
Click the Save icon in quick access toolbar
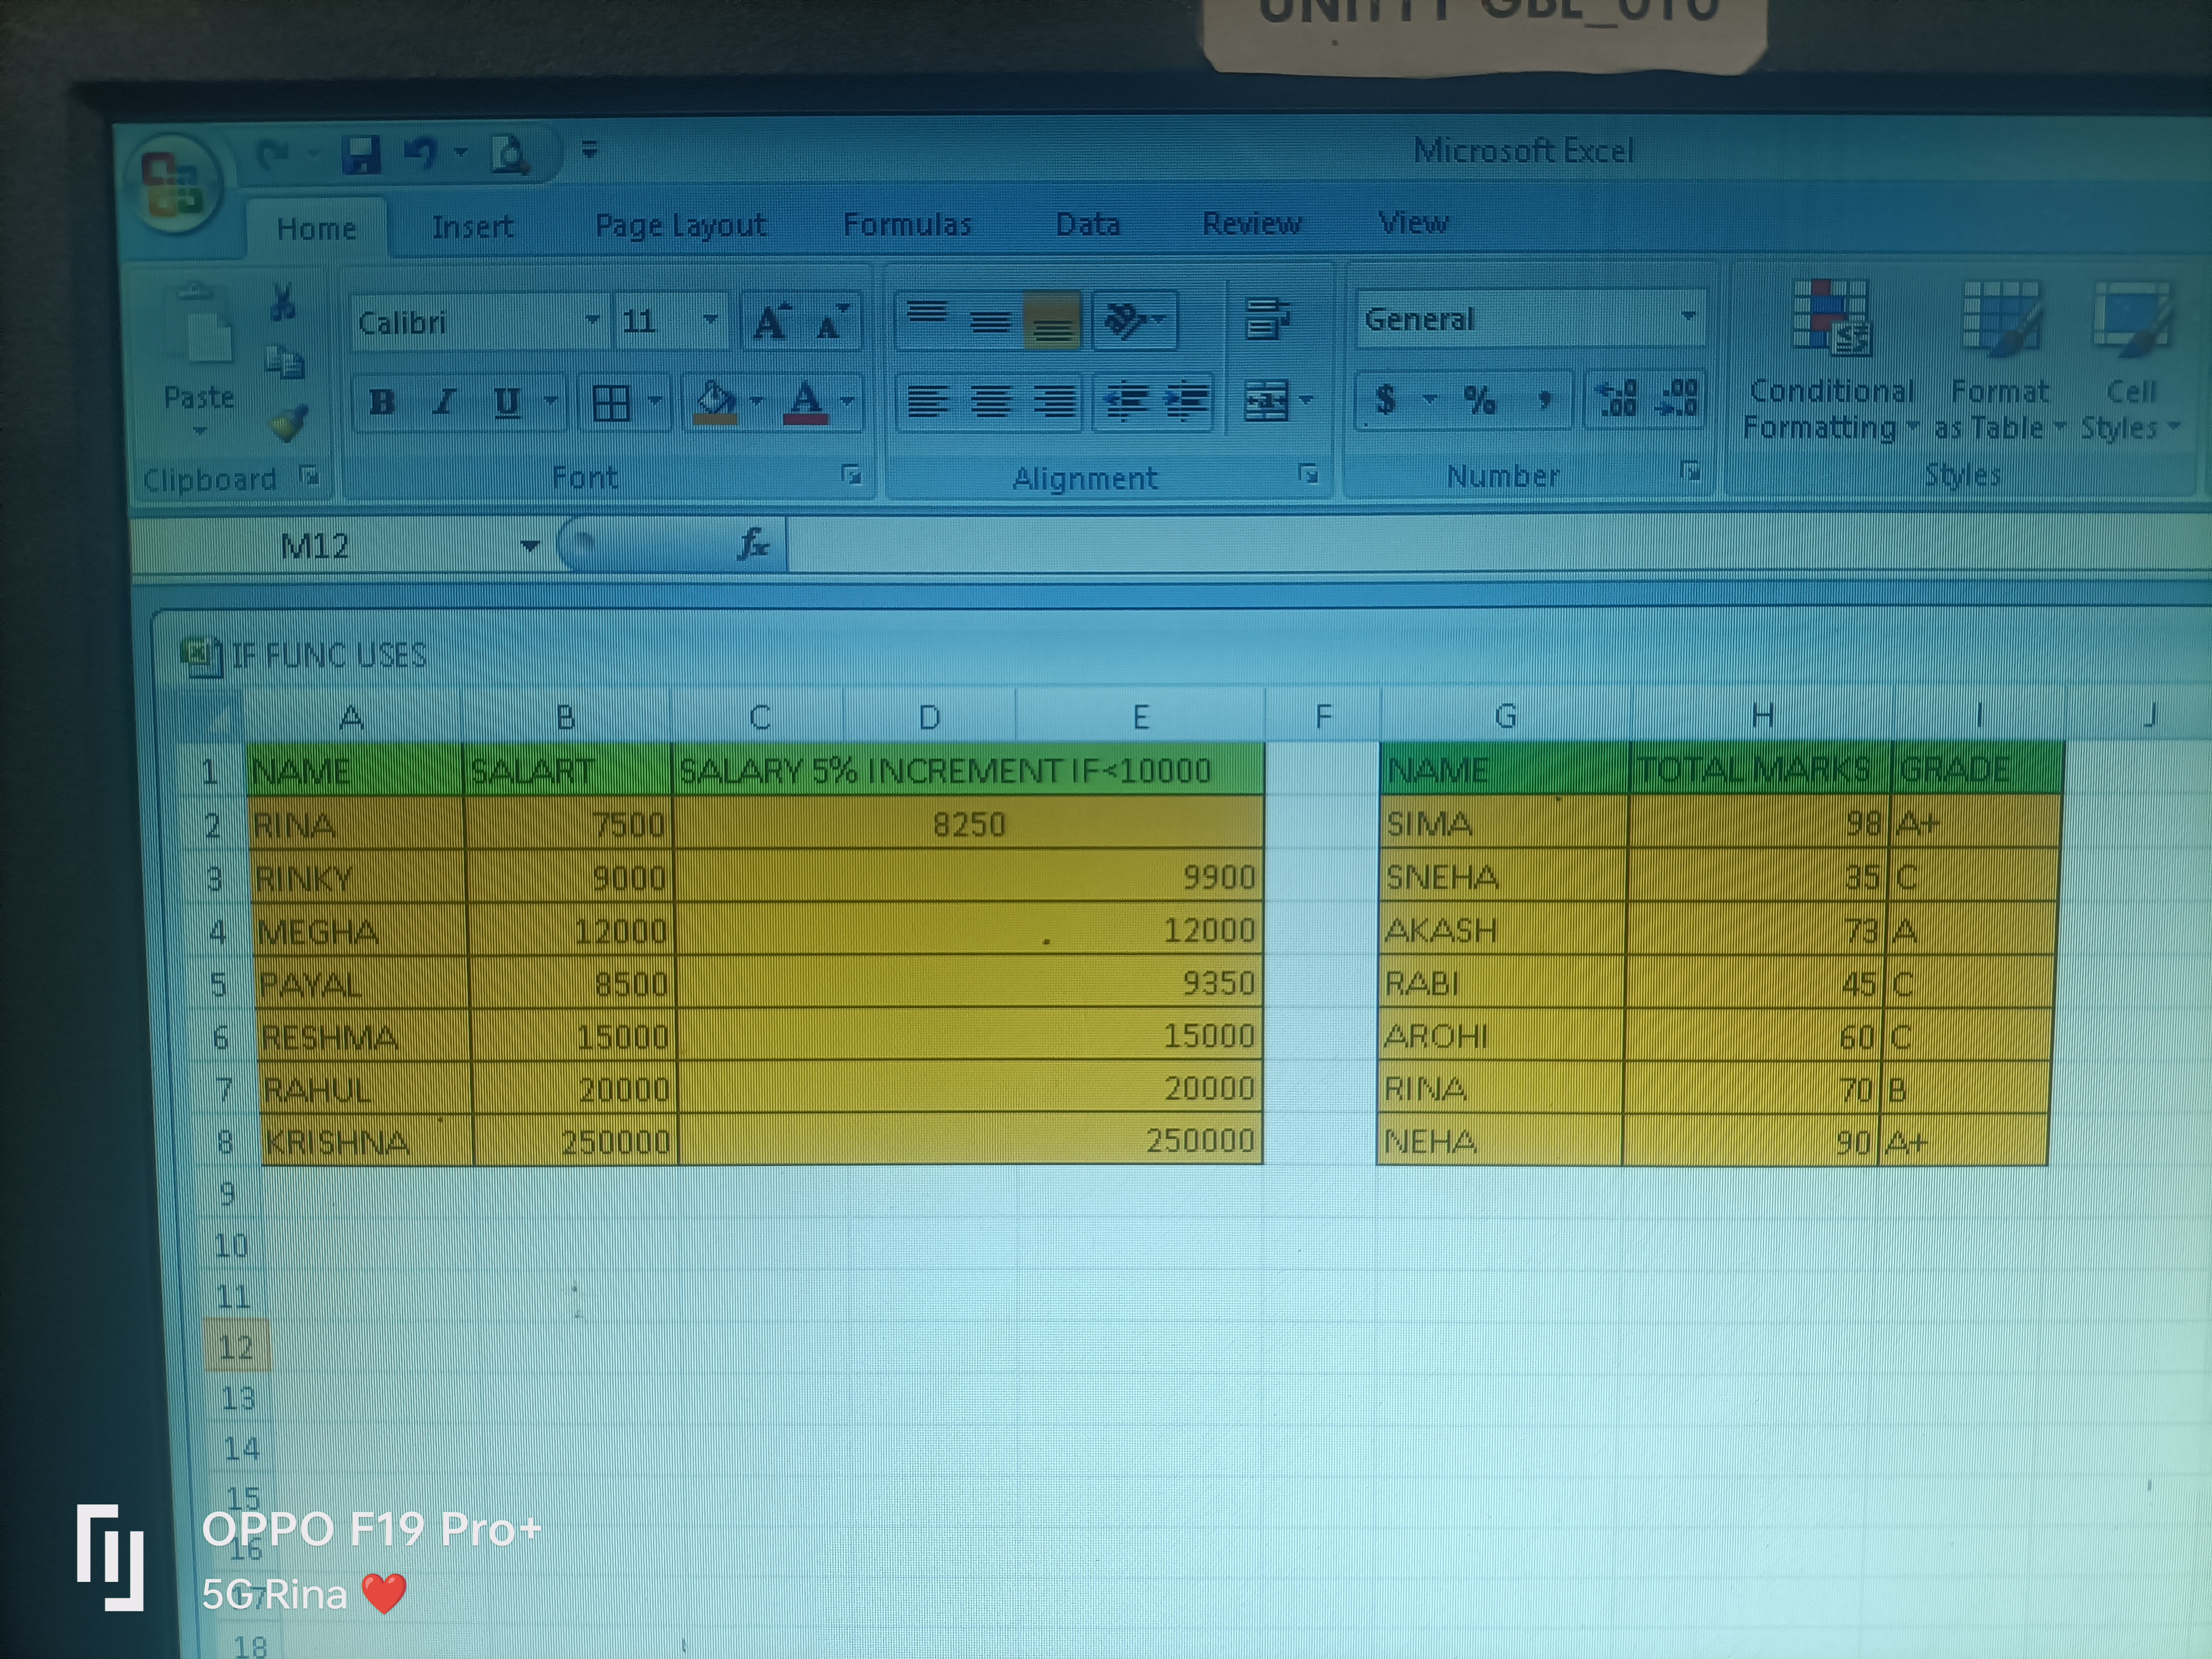tap(361, 155)
